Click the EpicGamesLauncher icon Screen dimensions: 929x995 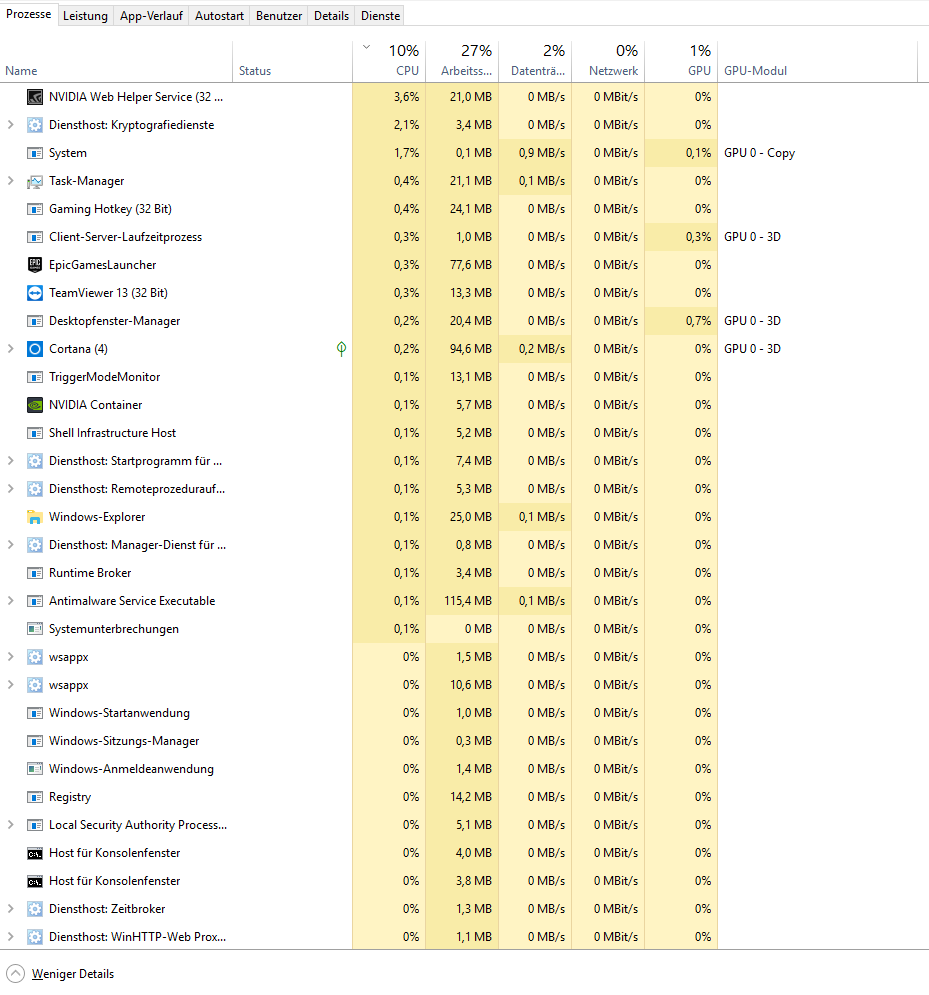coord(35,265)
